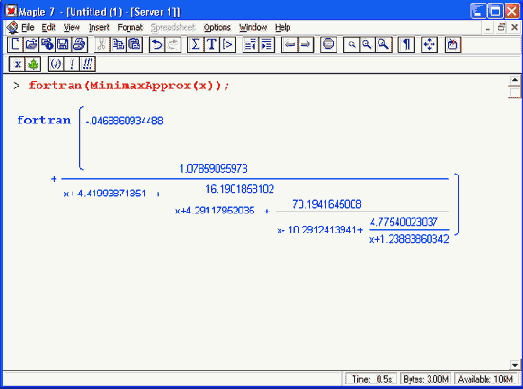Screen dimensions: 523x389
Task: Print the worksheet using printer icon
Action: (x=79, y=44)
